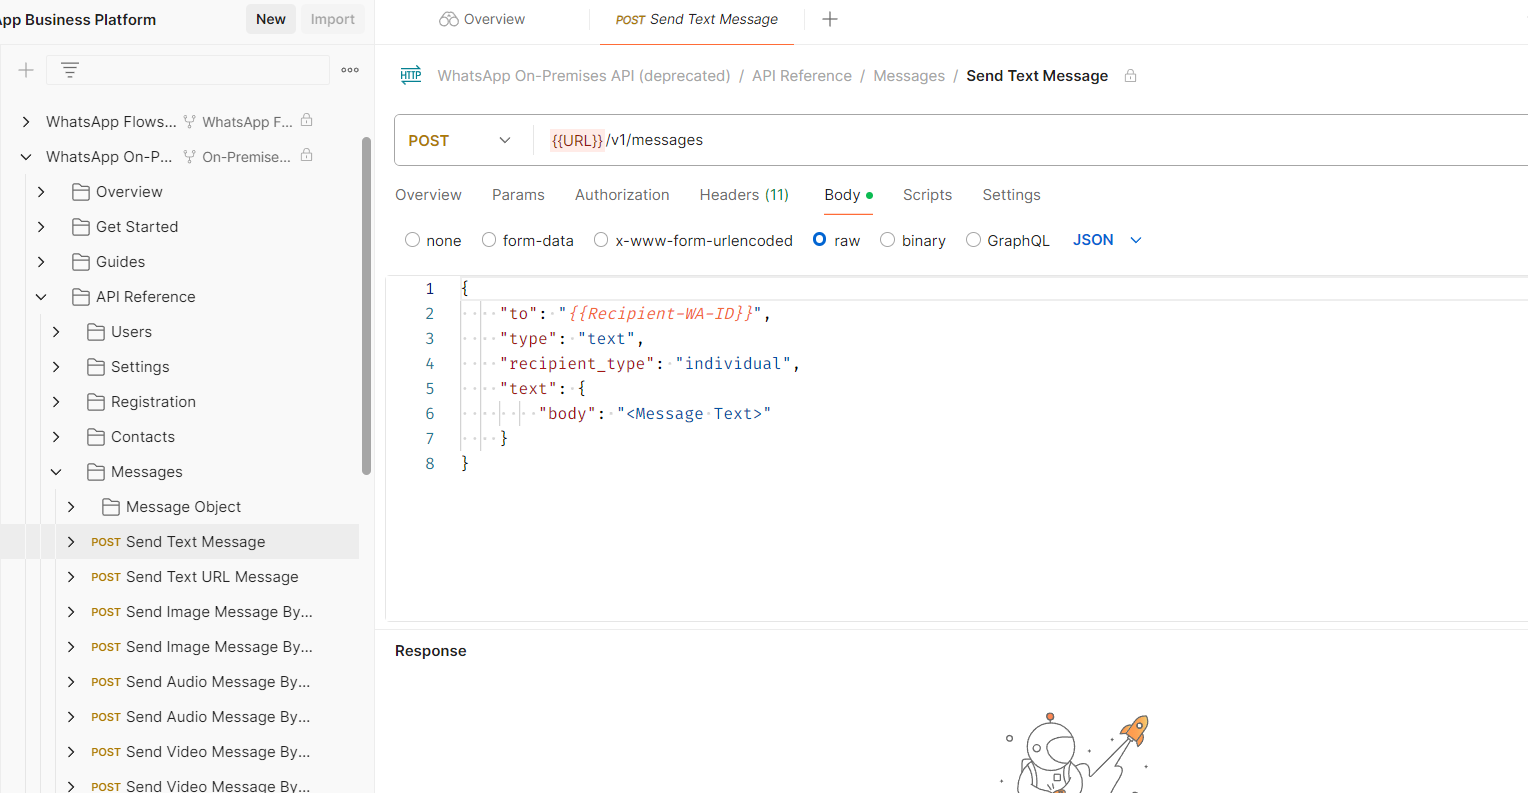Select the none body type
1528x793 pixels.
point(412,240)
